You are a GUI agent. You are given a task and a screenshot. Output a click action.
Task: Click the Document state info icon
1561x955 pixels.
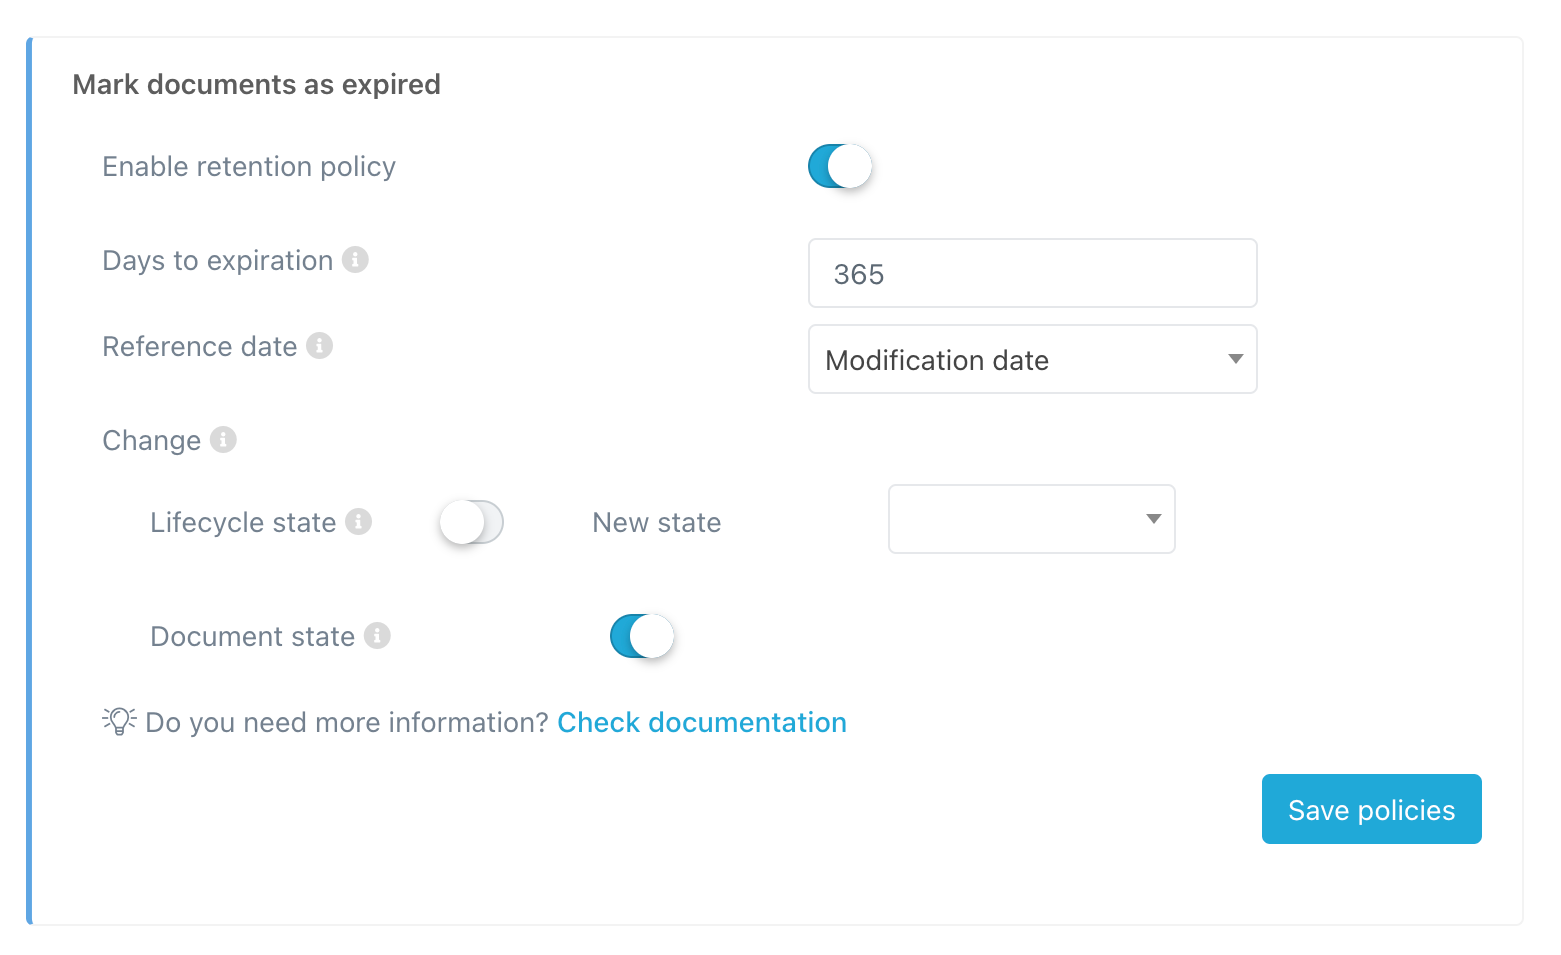coord(377,636)
